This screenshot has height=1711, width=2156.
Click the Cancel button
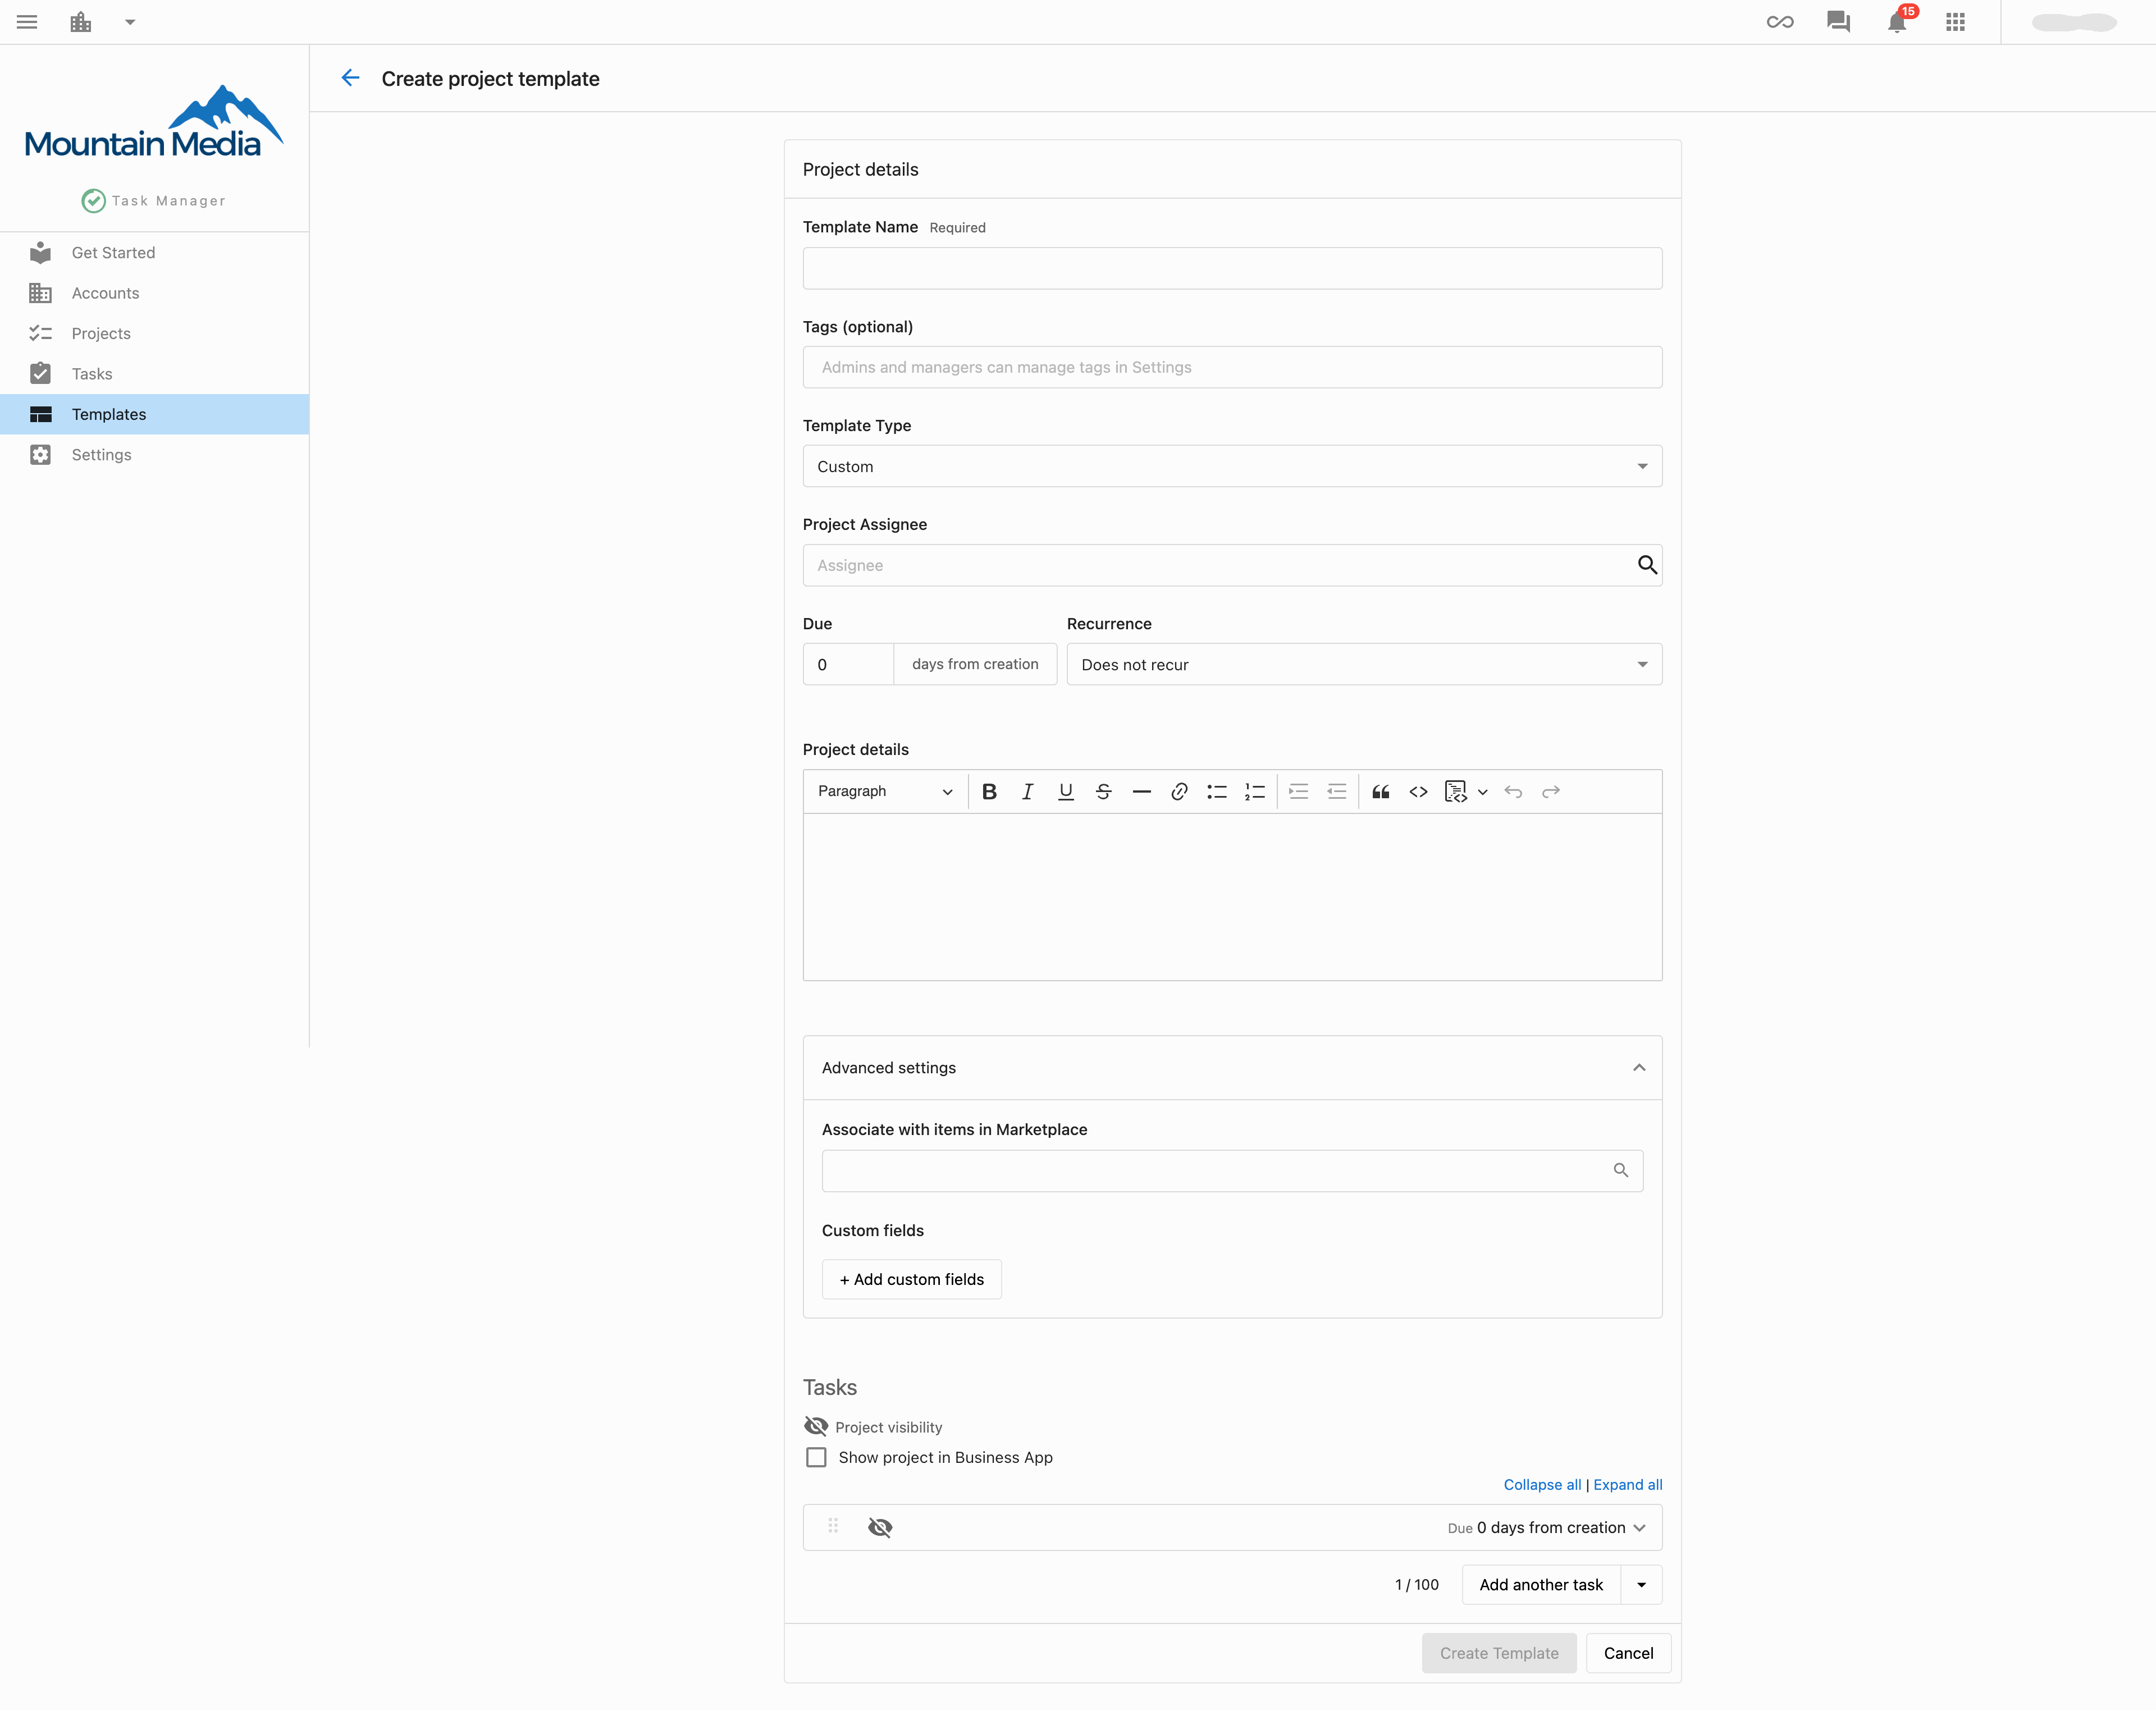point(1628,1653)
